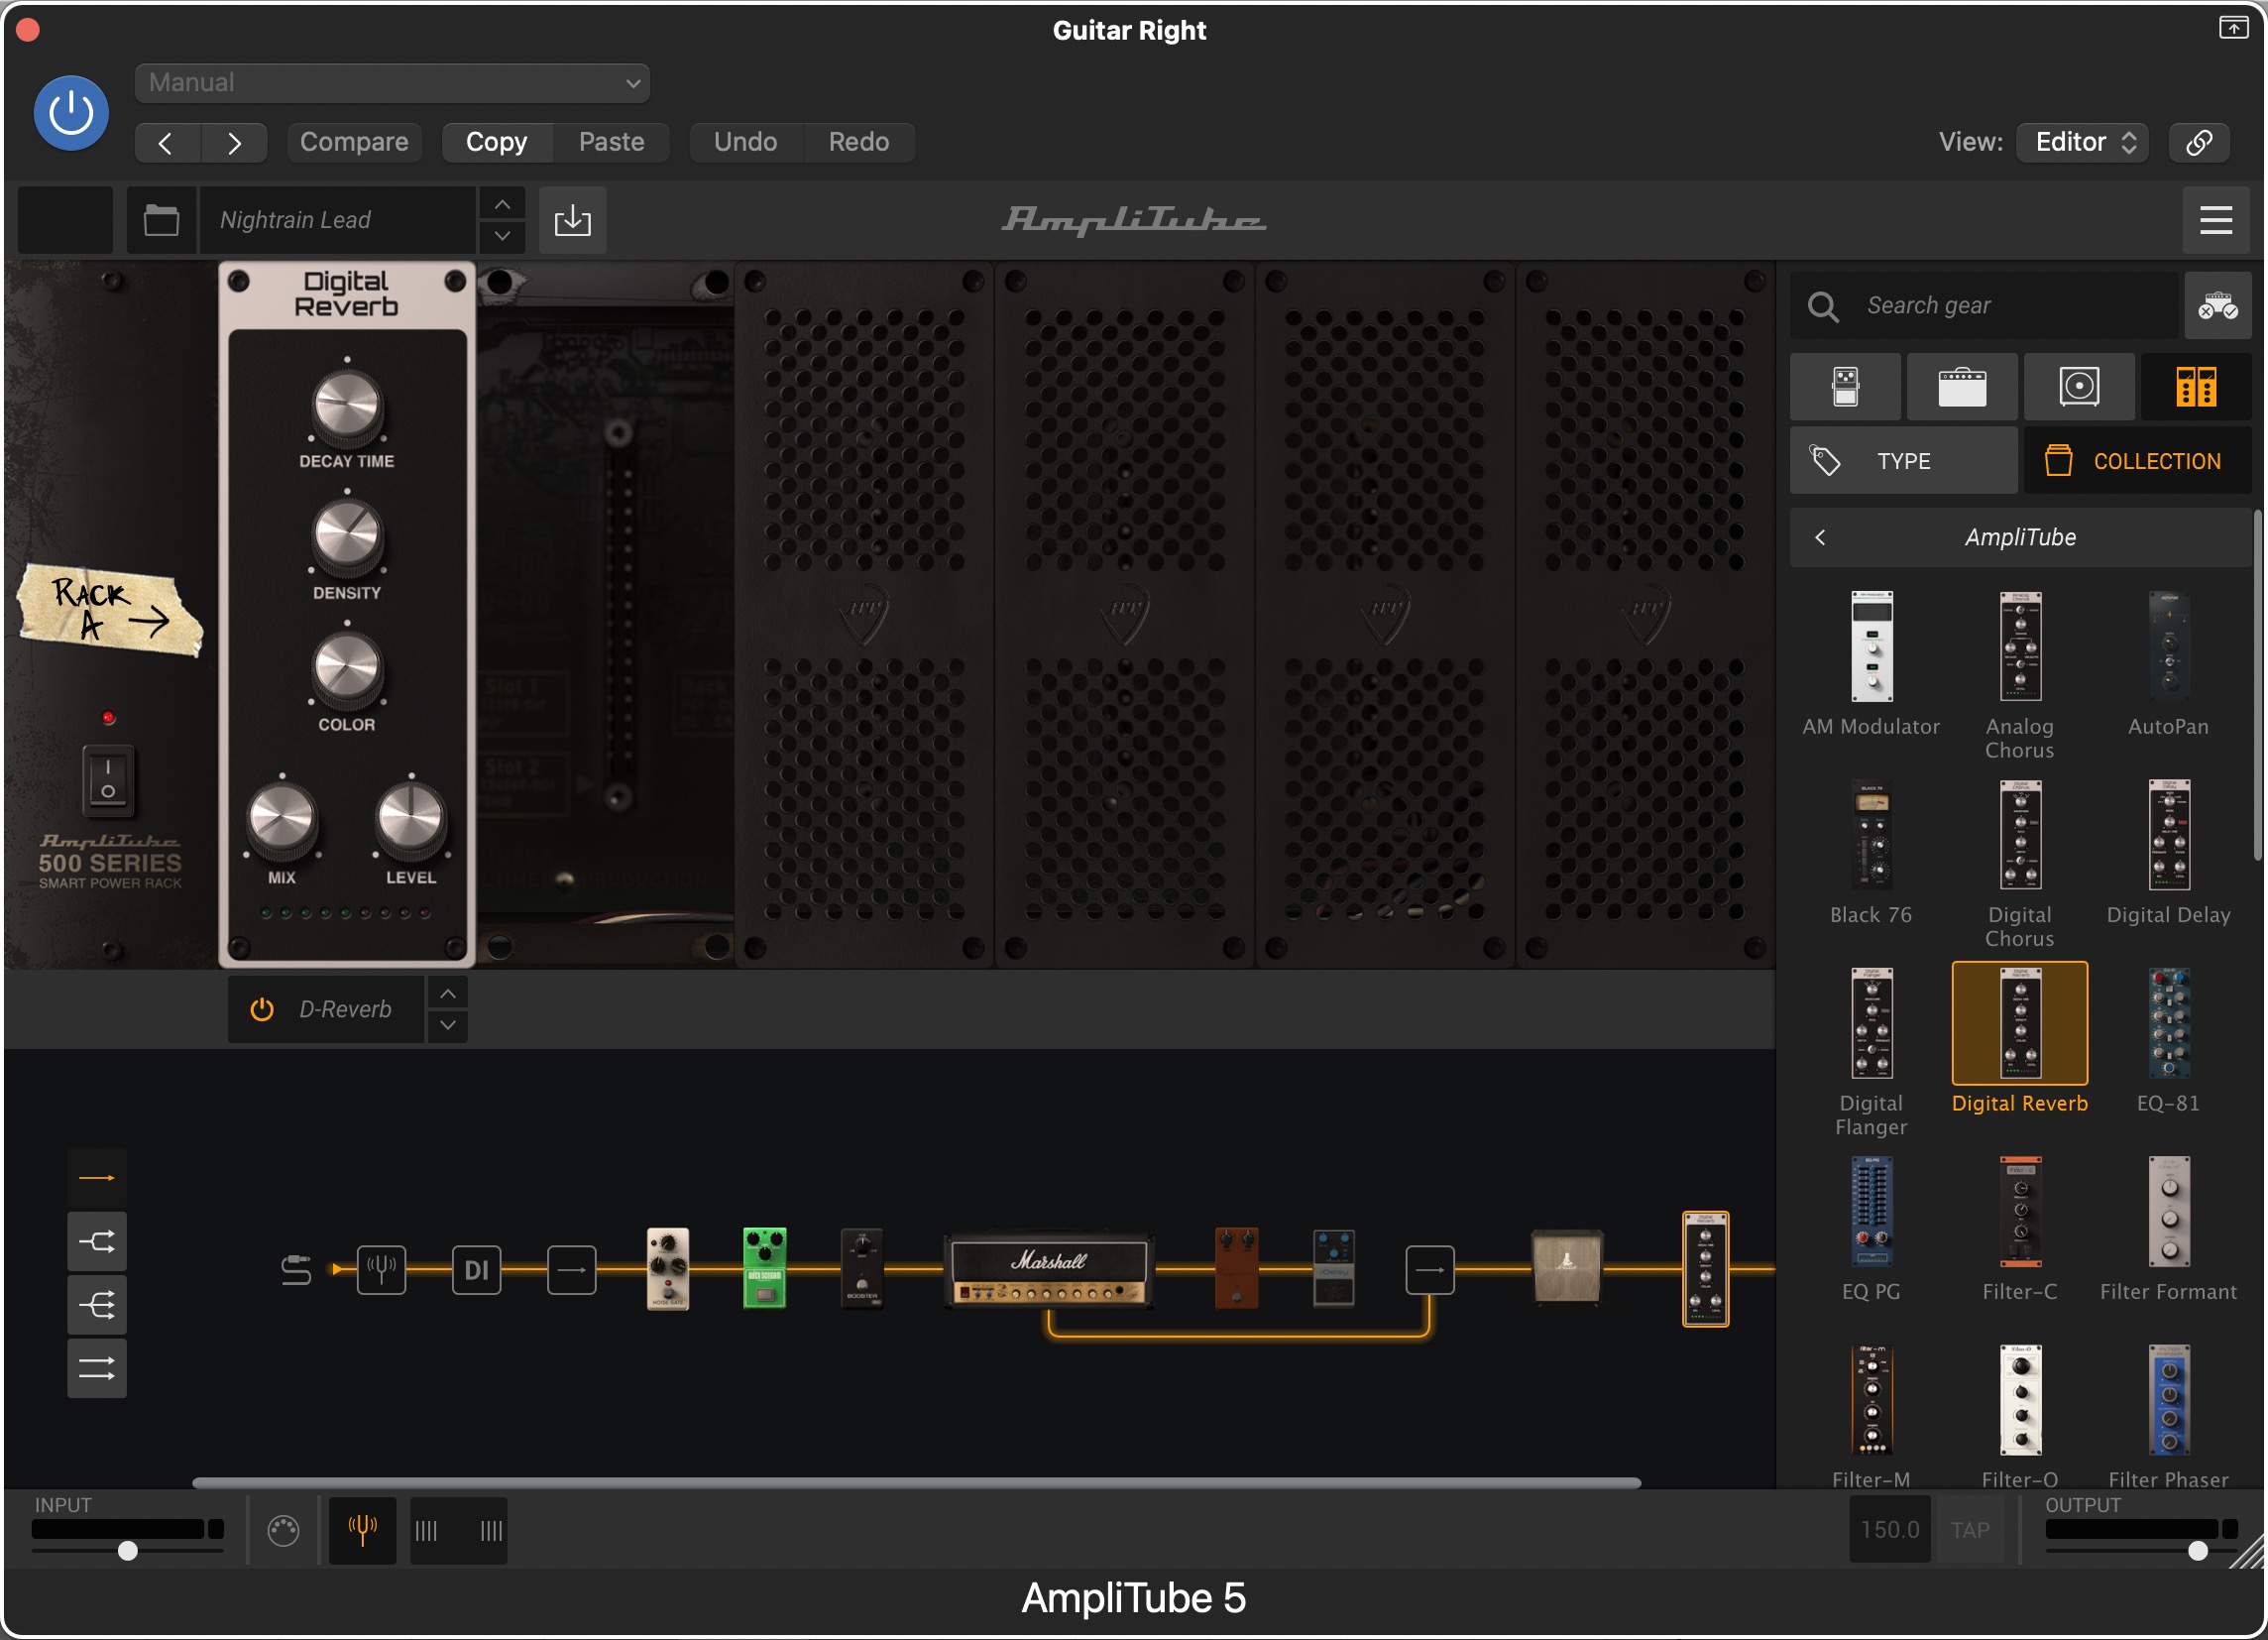Select the Marshall amp in signal chain
The height and width of the screenshot is (1640, 2268).
(1049, 1273)
